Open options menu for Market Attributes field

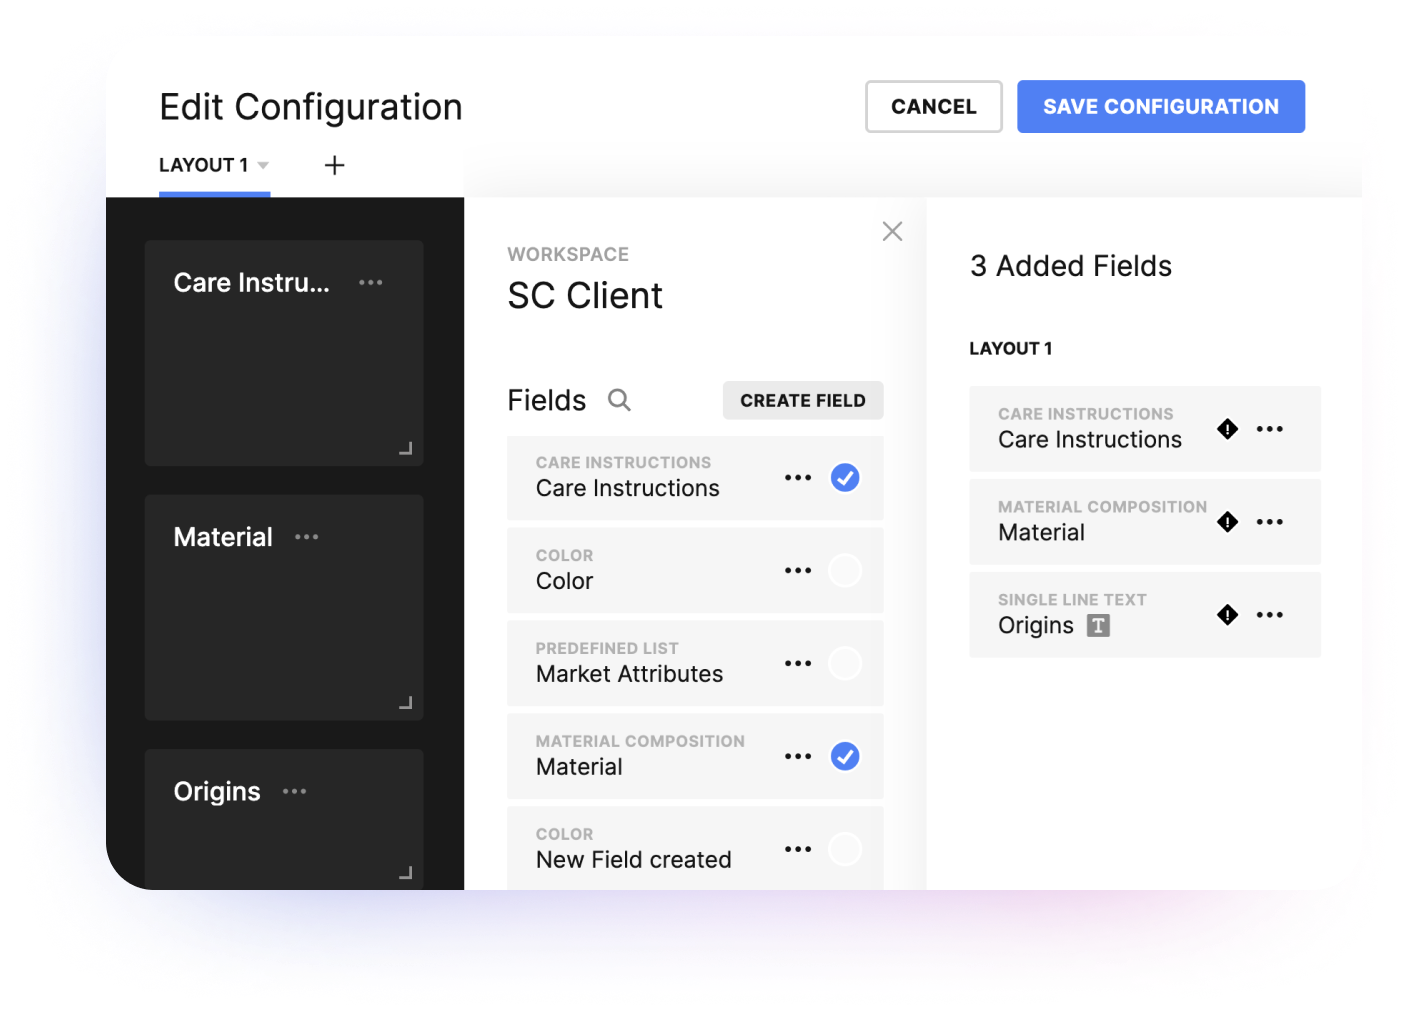point(798,663)
